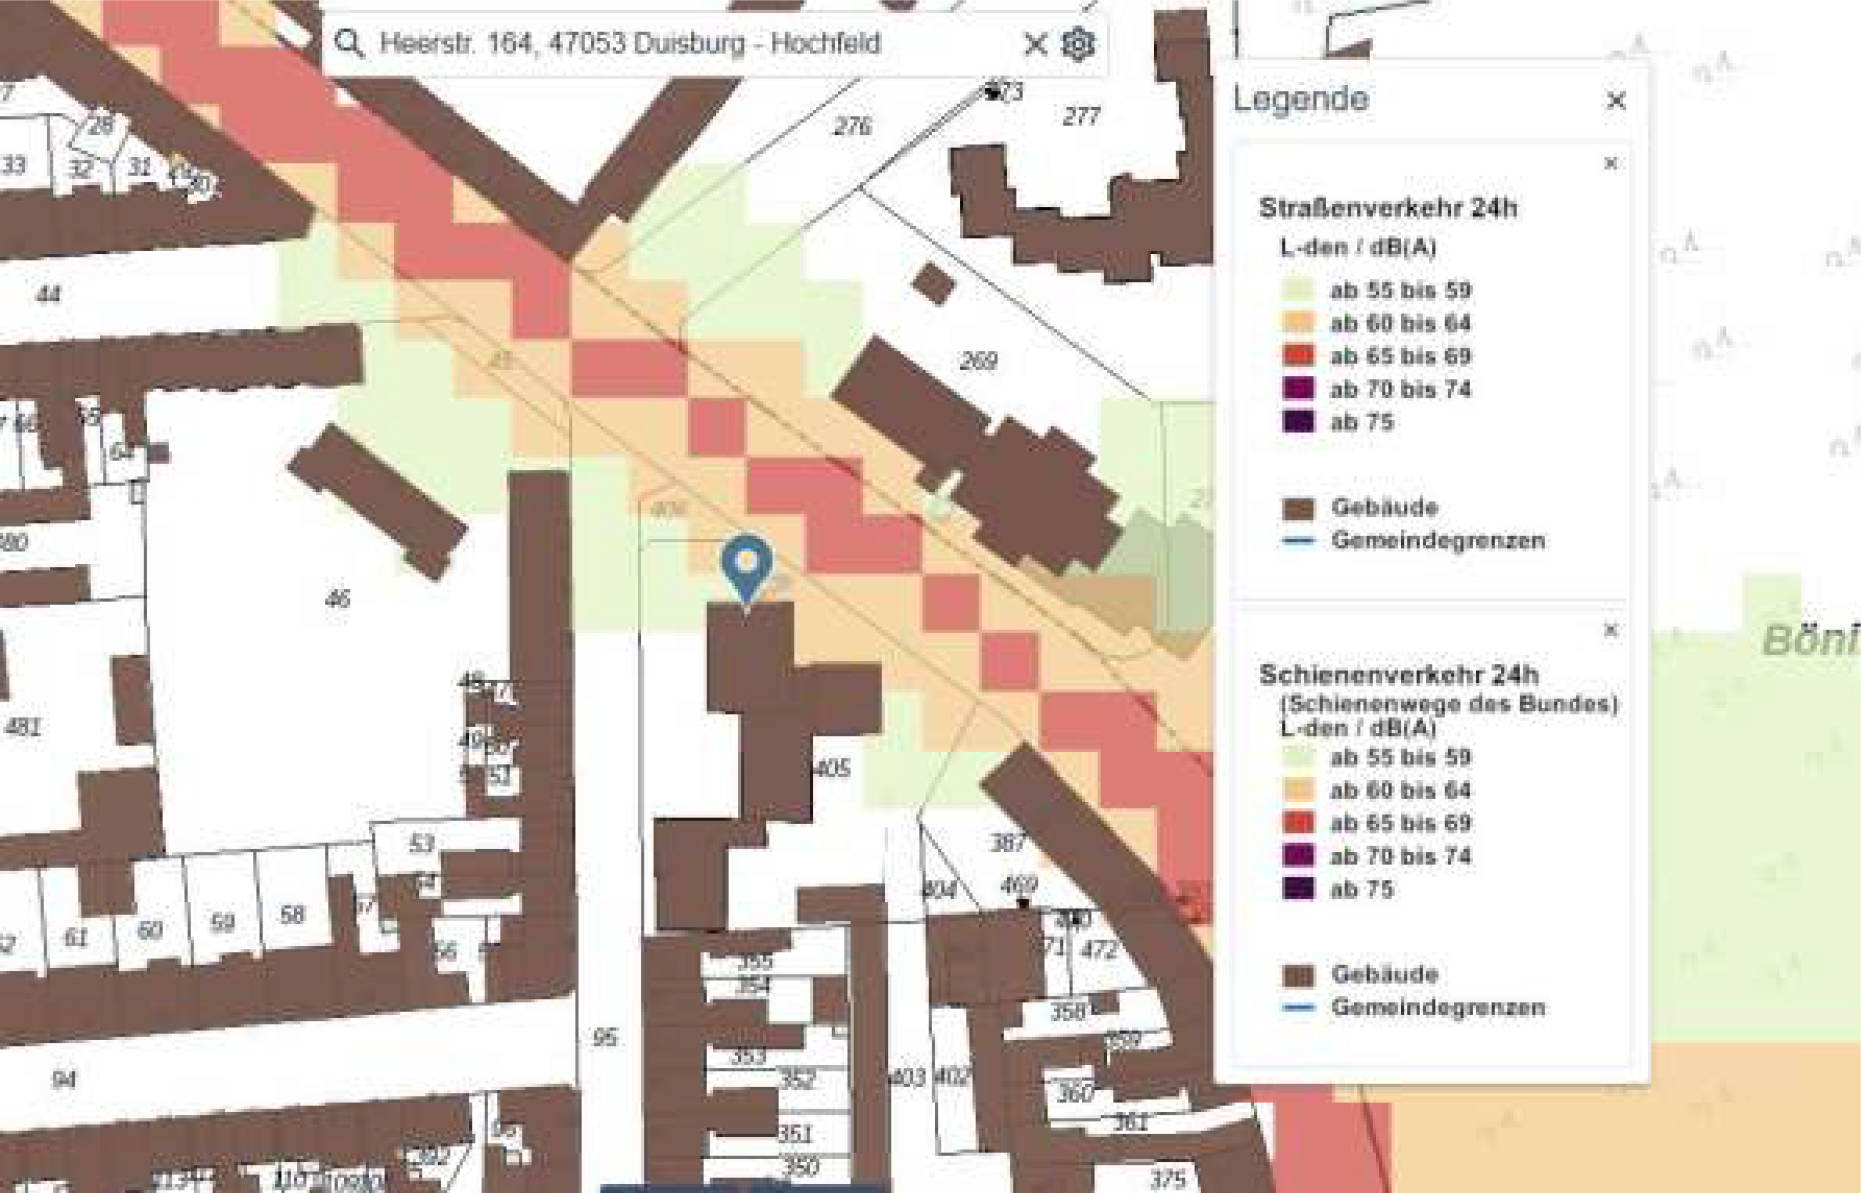This screenshot has height=1193, width=1861.
Task: Close the Legende panel
Action: 1616,100
